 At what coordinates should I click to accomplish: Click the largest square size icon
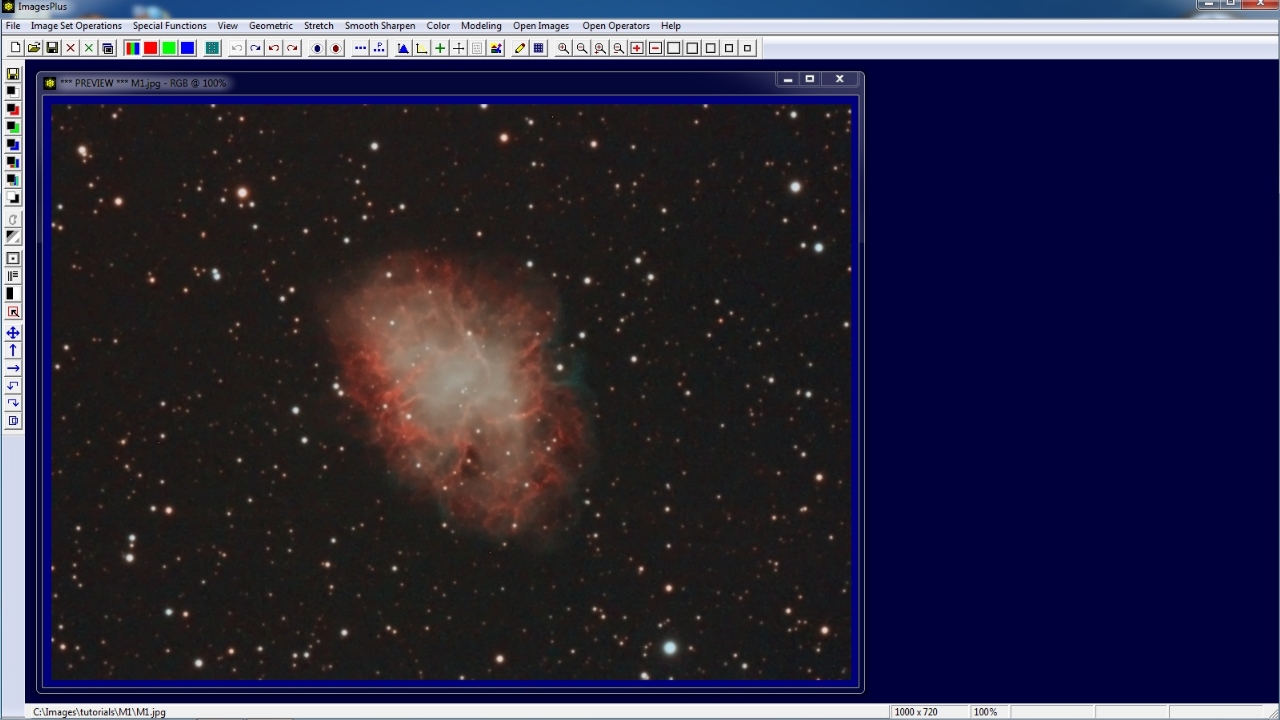674,48
